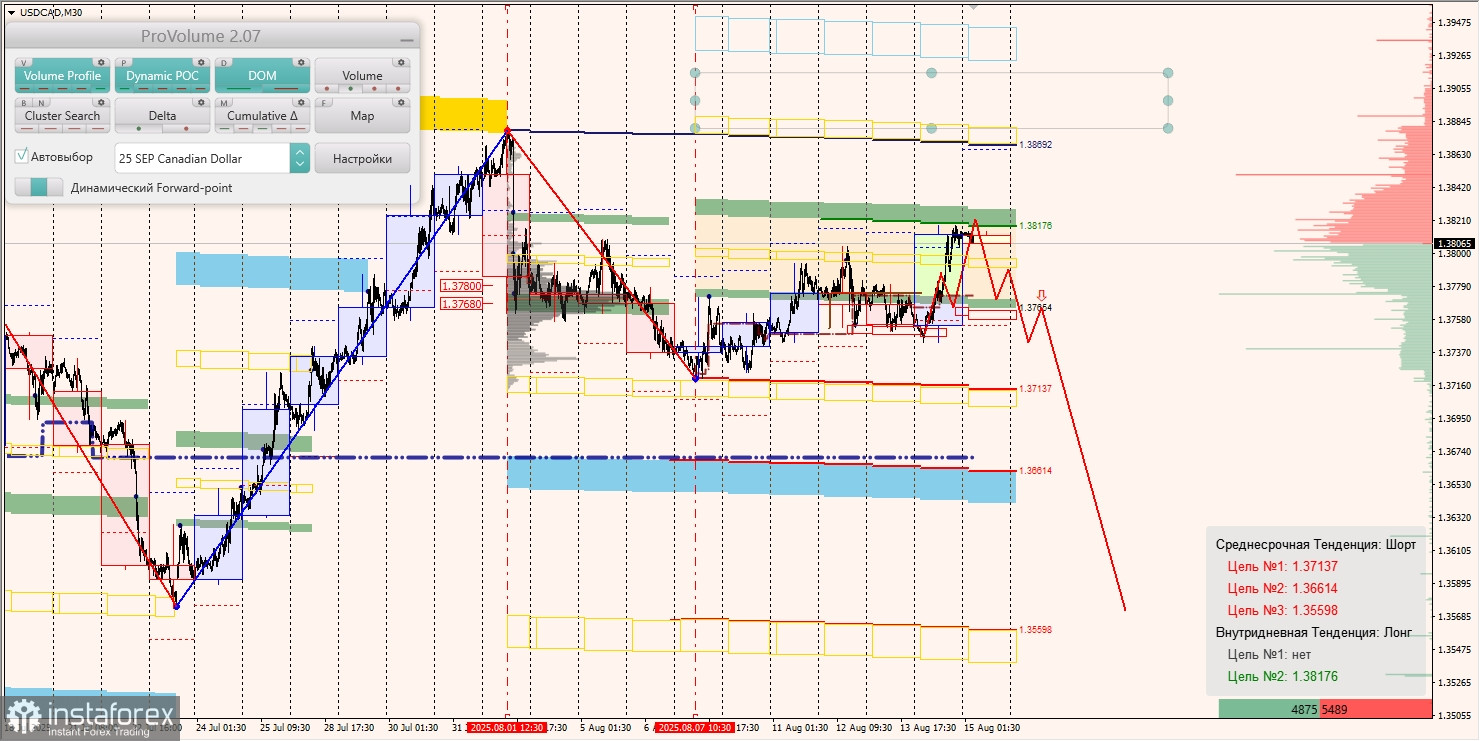Open Cumulative Δ gear settings
This screenshot has height=741, width=1480.
pyautogui.click(x=301, y=102)
